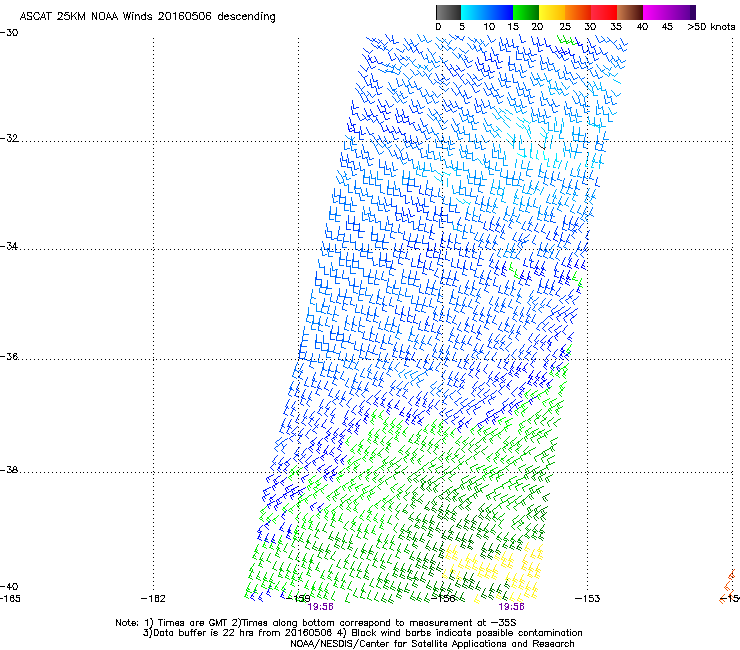740x650 pixels.
Task: Click the magenta 40-45 knots color segment
Action: [656, 12]
